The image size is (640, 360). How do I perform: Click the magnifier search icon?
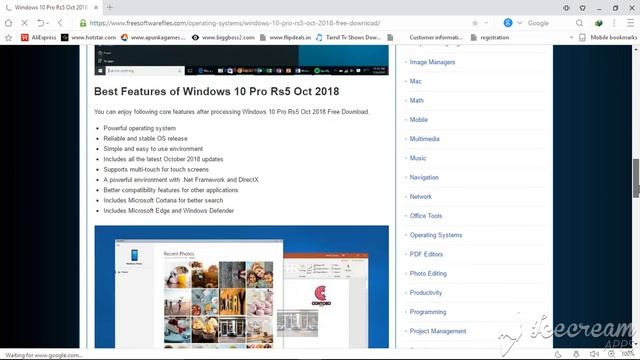[579, 23]
